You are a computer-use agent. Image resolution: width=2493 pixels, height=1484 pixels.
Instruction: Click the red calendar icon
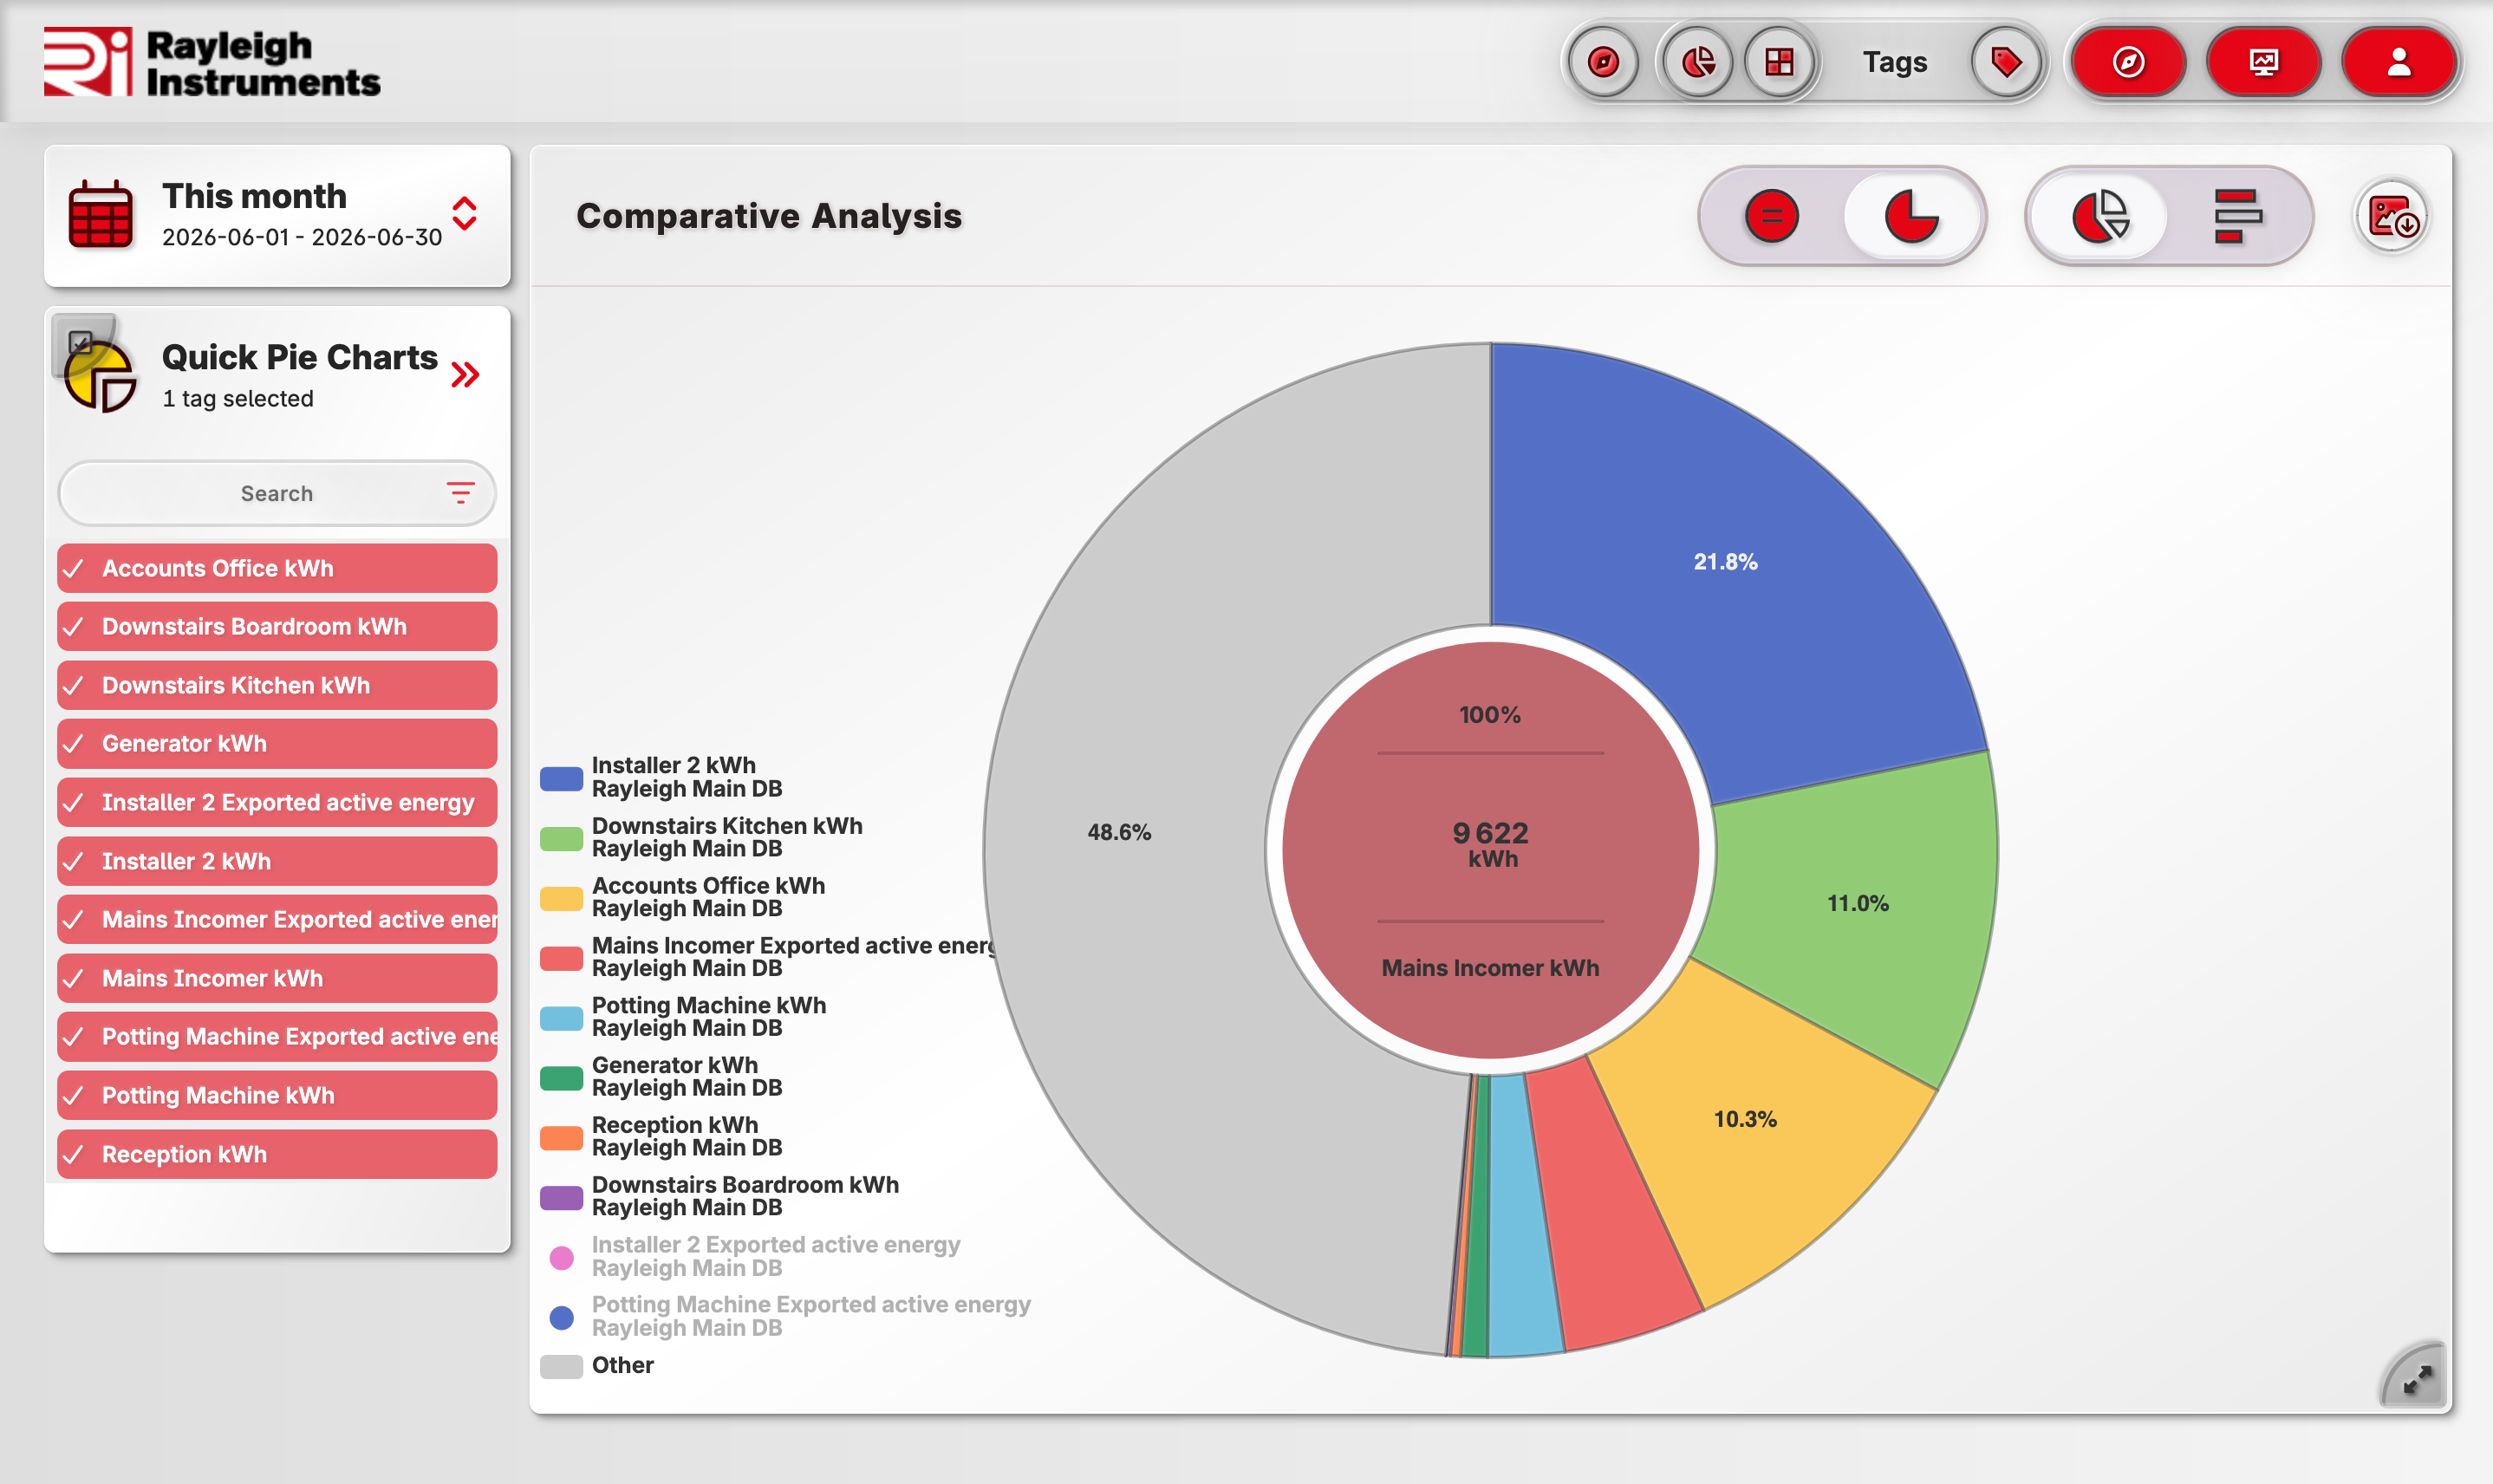click(100, 214)
